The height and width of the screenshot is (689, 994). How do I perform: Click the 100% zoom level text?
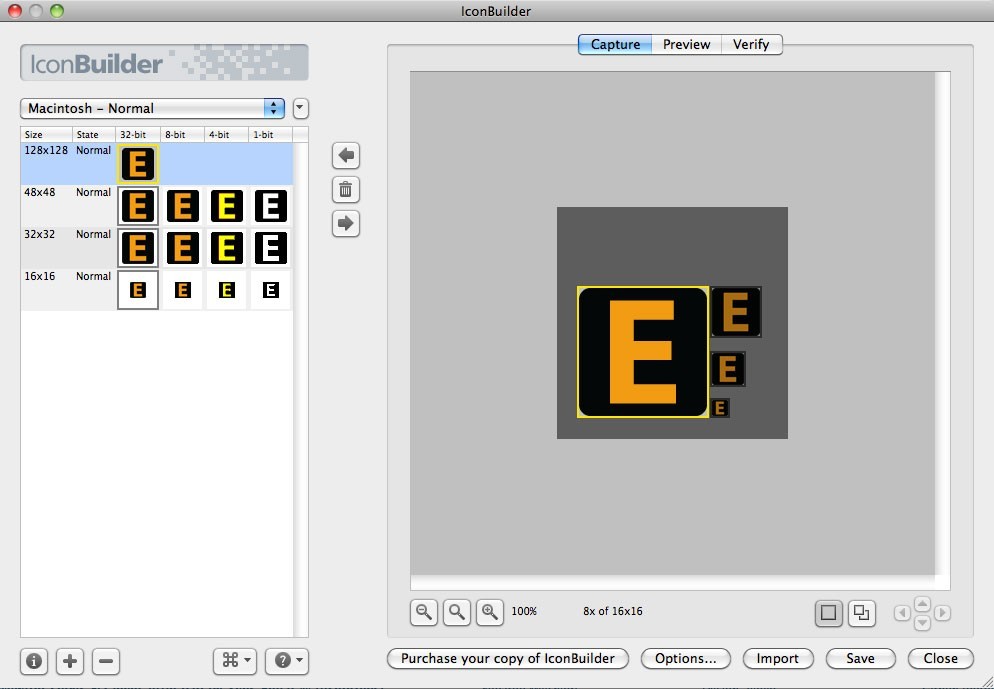point(524,612)
